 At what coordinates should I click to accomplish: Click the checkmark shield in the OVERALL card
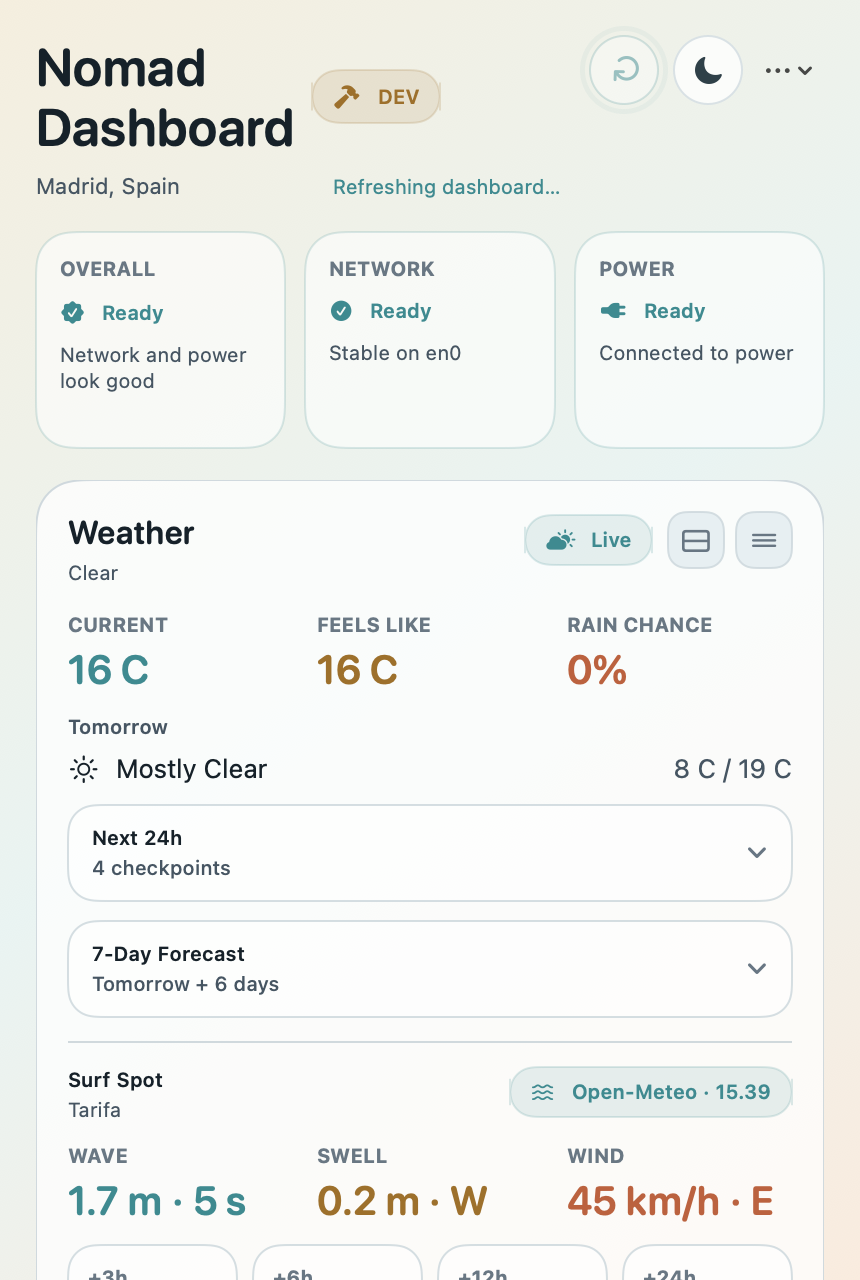pyautogui.click(x=73, y=312)
